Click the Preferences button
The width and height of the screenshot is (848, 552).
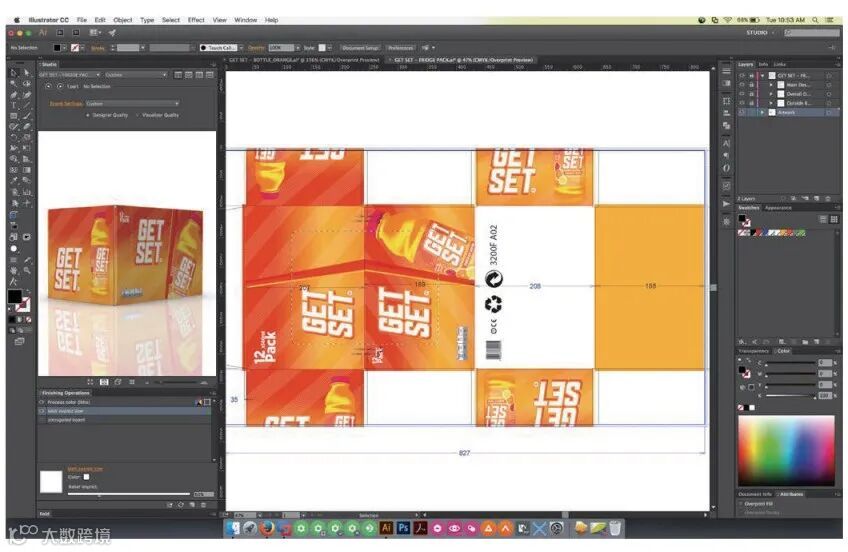coord(401,48)
